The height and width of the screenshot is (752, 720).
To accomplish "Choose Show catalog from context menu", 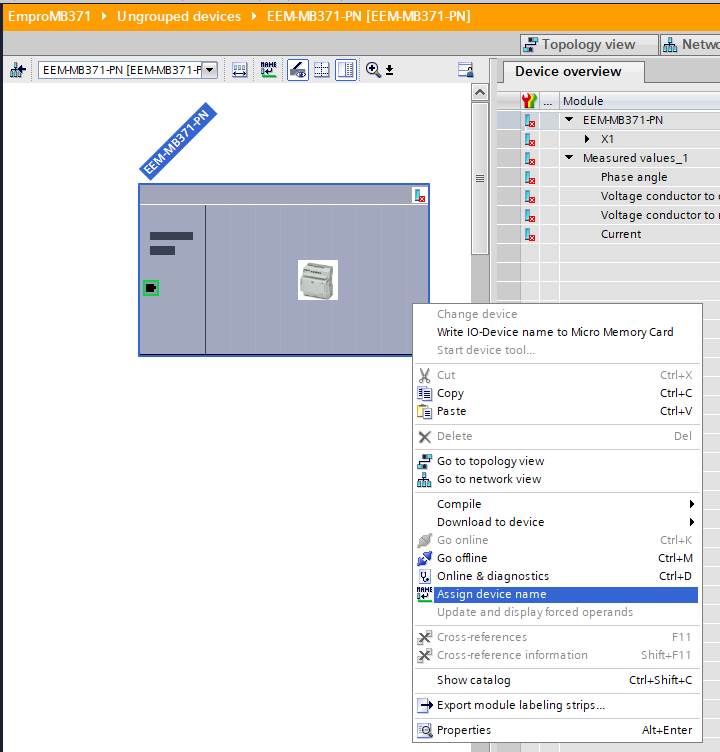I will [x=557, y=681].
